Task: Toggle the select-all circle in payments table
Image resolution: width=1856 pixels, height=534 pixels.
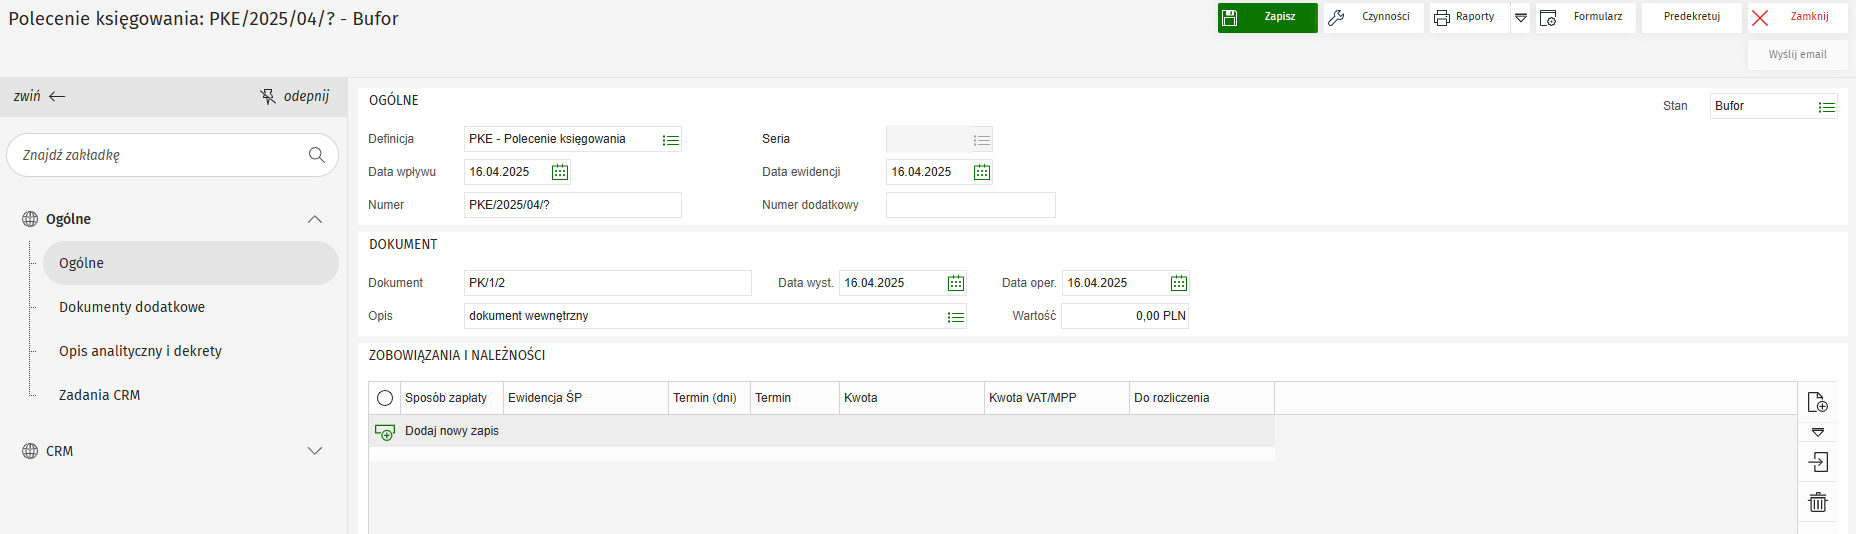Action: click(x=385, y=398)
